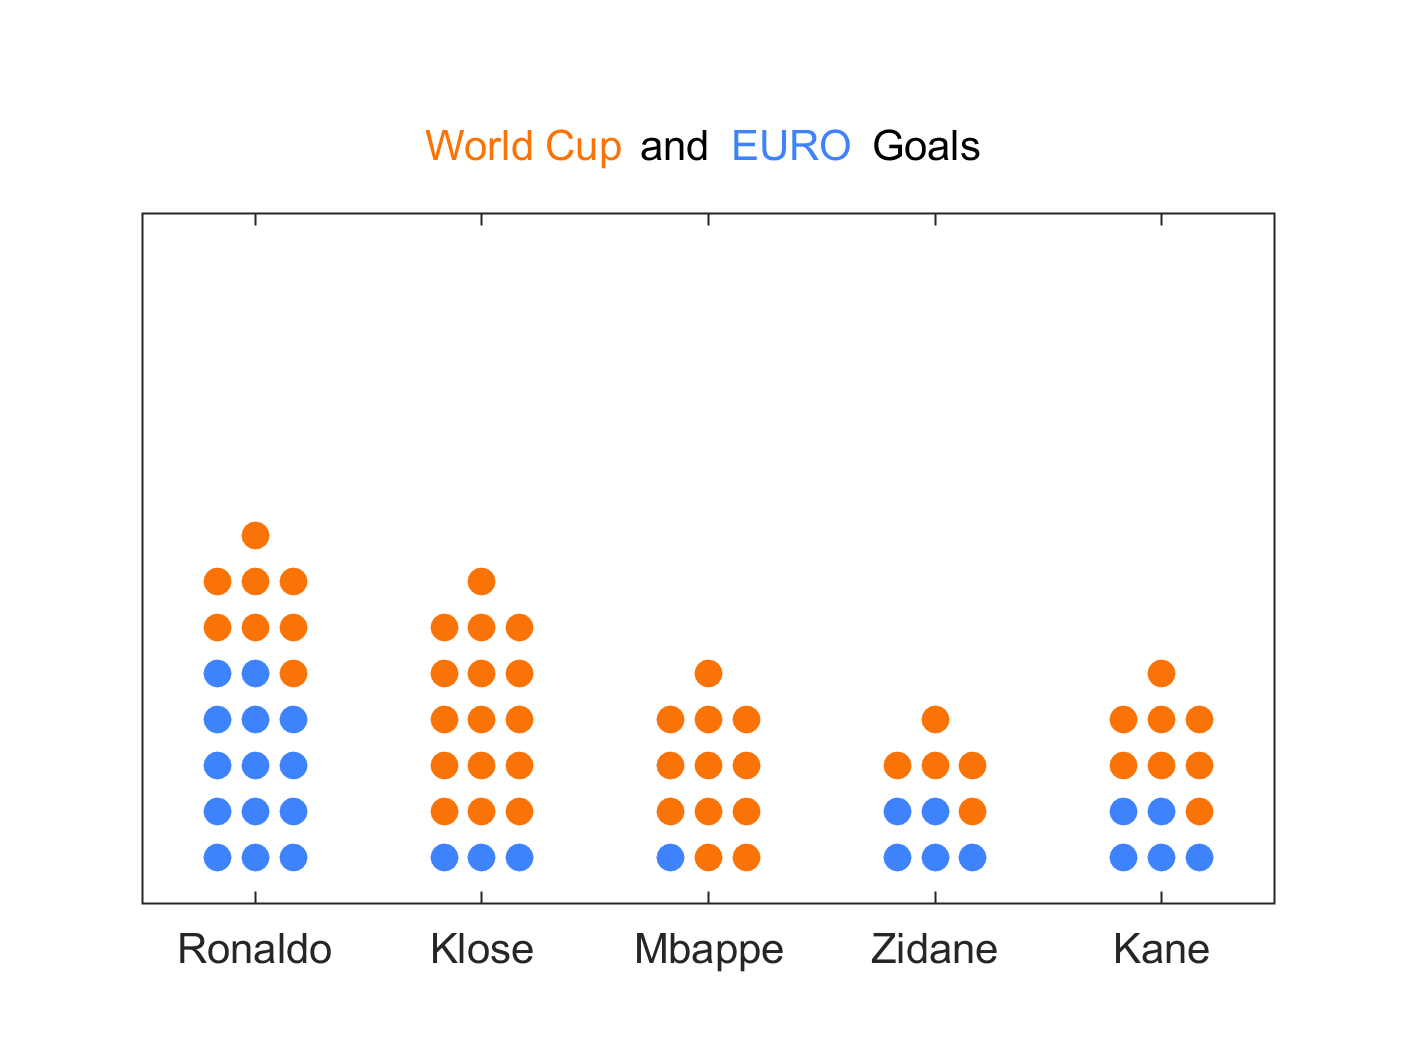Click the single blue dot in Mbappe column
1417x1063 pixels.
point(670,857)
